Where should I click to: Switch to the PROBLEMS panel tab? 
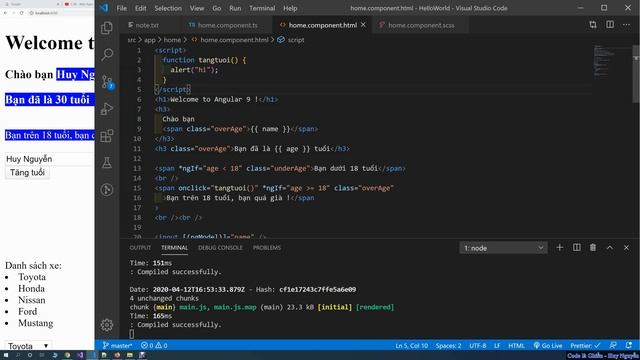pos(267,248)
